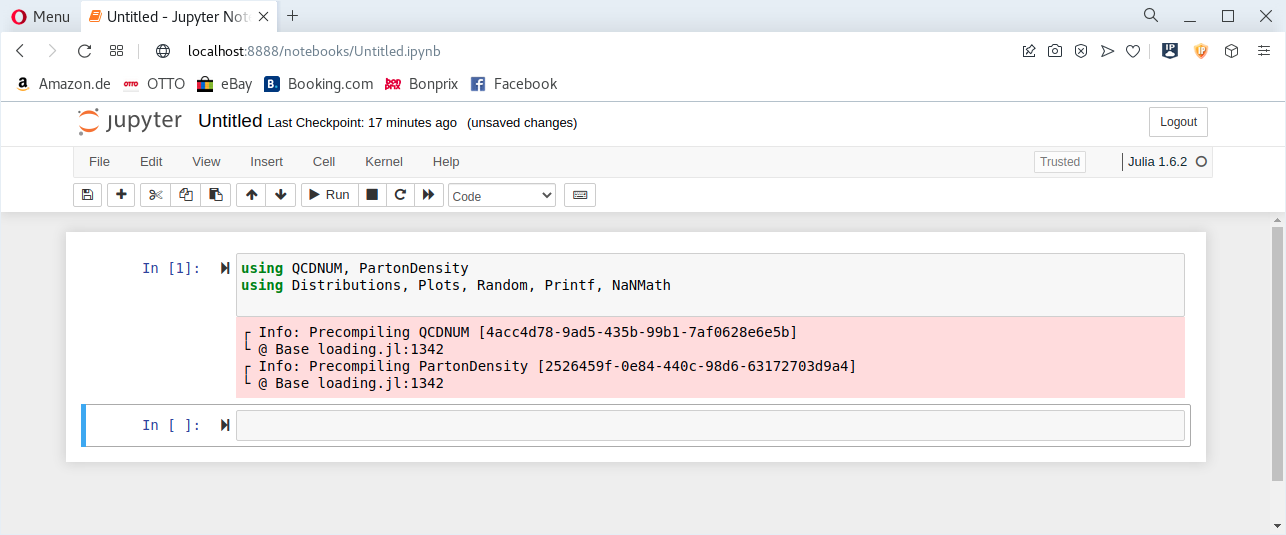Viewport: 1286px width, 535px height.
Task: Open the Kernel menu
Action: [384, 162]
